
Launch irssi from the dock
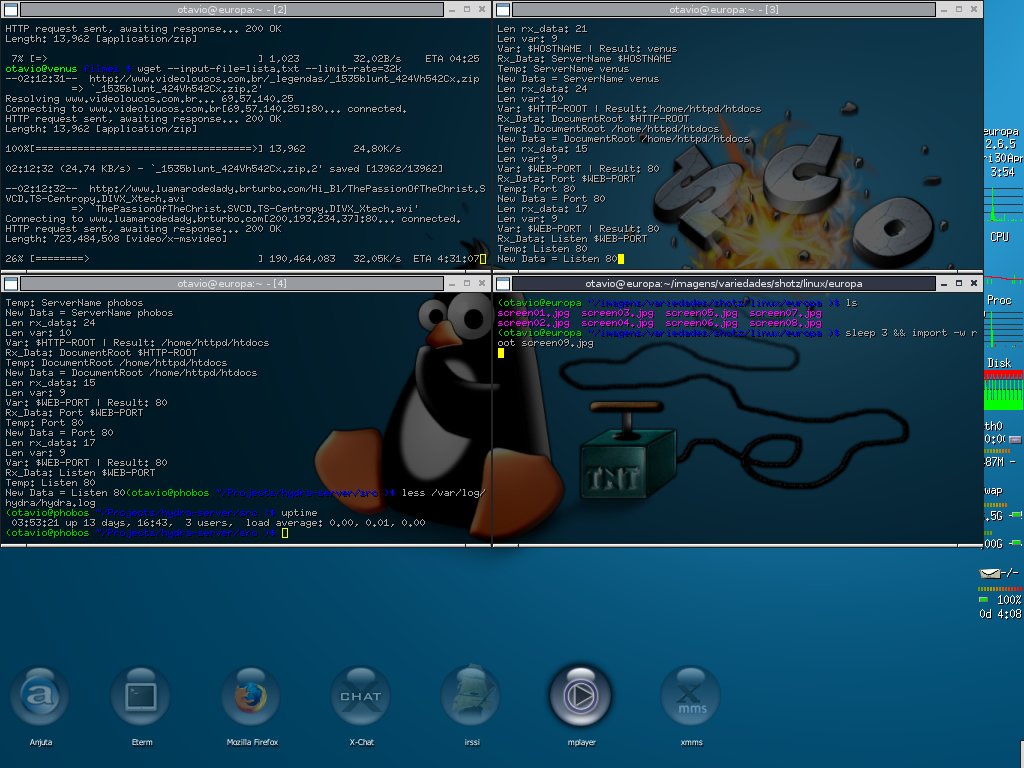[x=469, y=697]
